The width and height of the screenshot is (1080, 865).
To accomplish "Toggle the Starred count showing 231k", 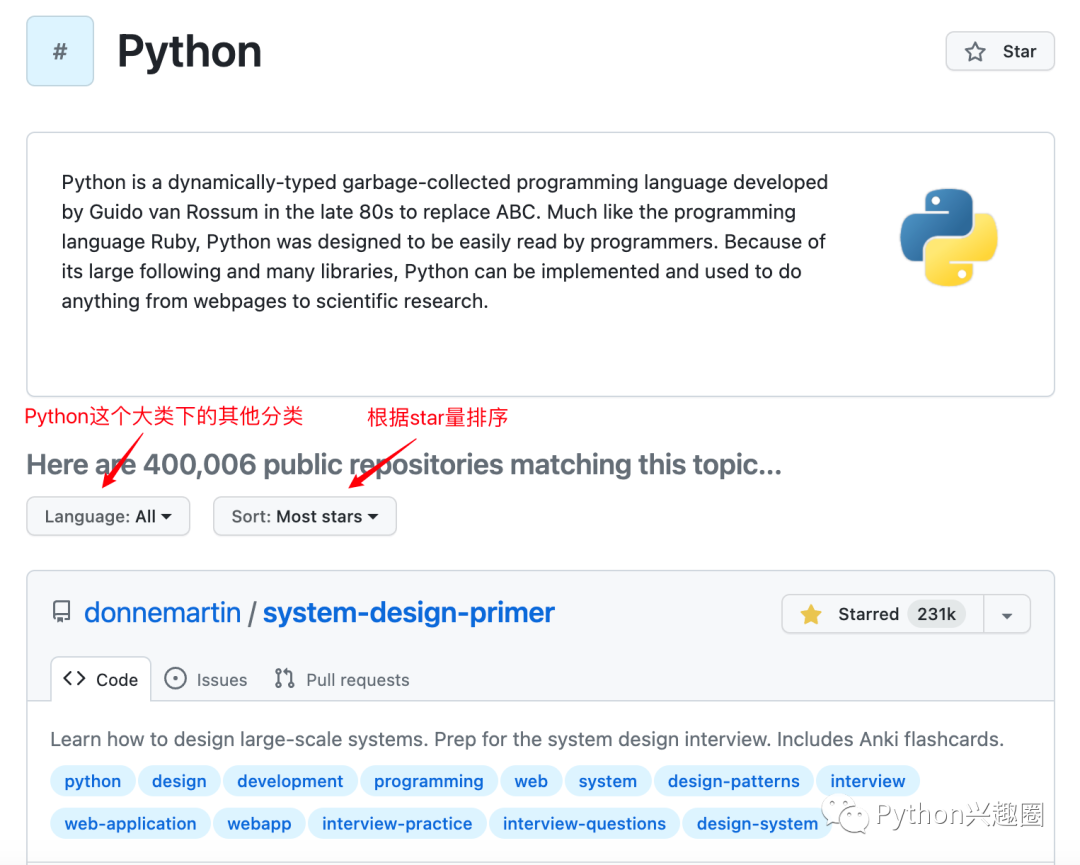I will (937, 614).
